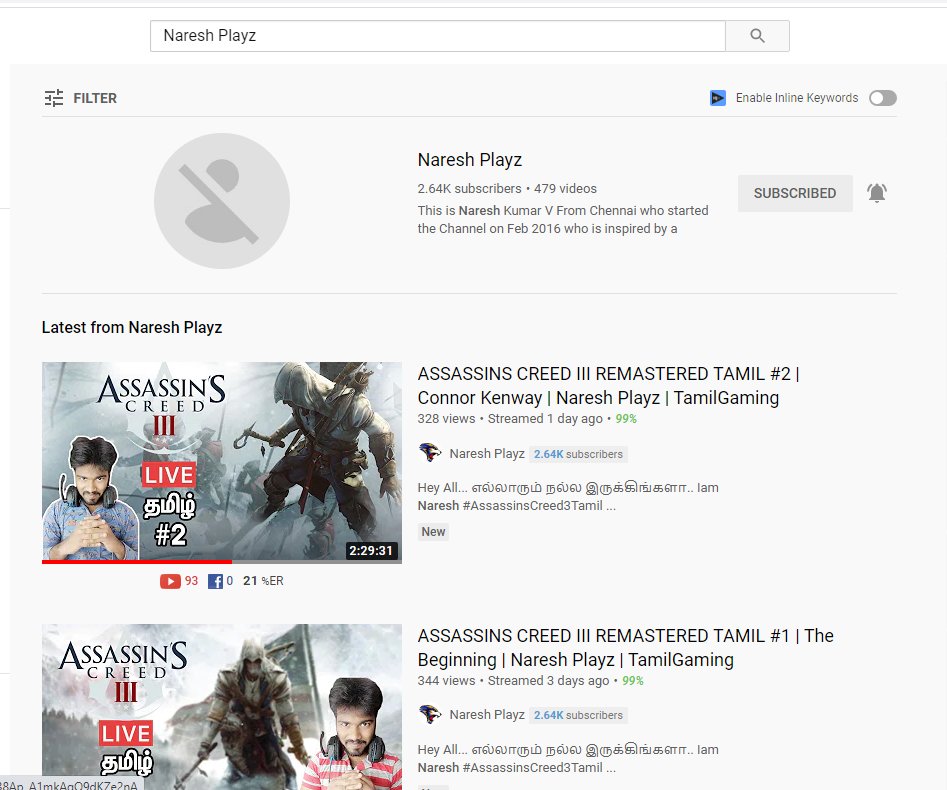Click the notification bell icon

click(x=877, y=193)
